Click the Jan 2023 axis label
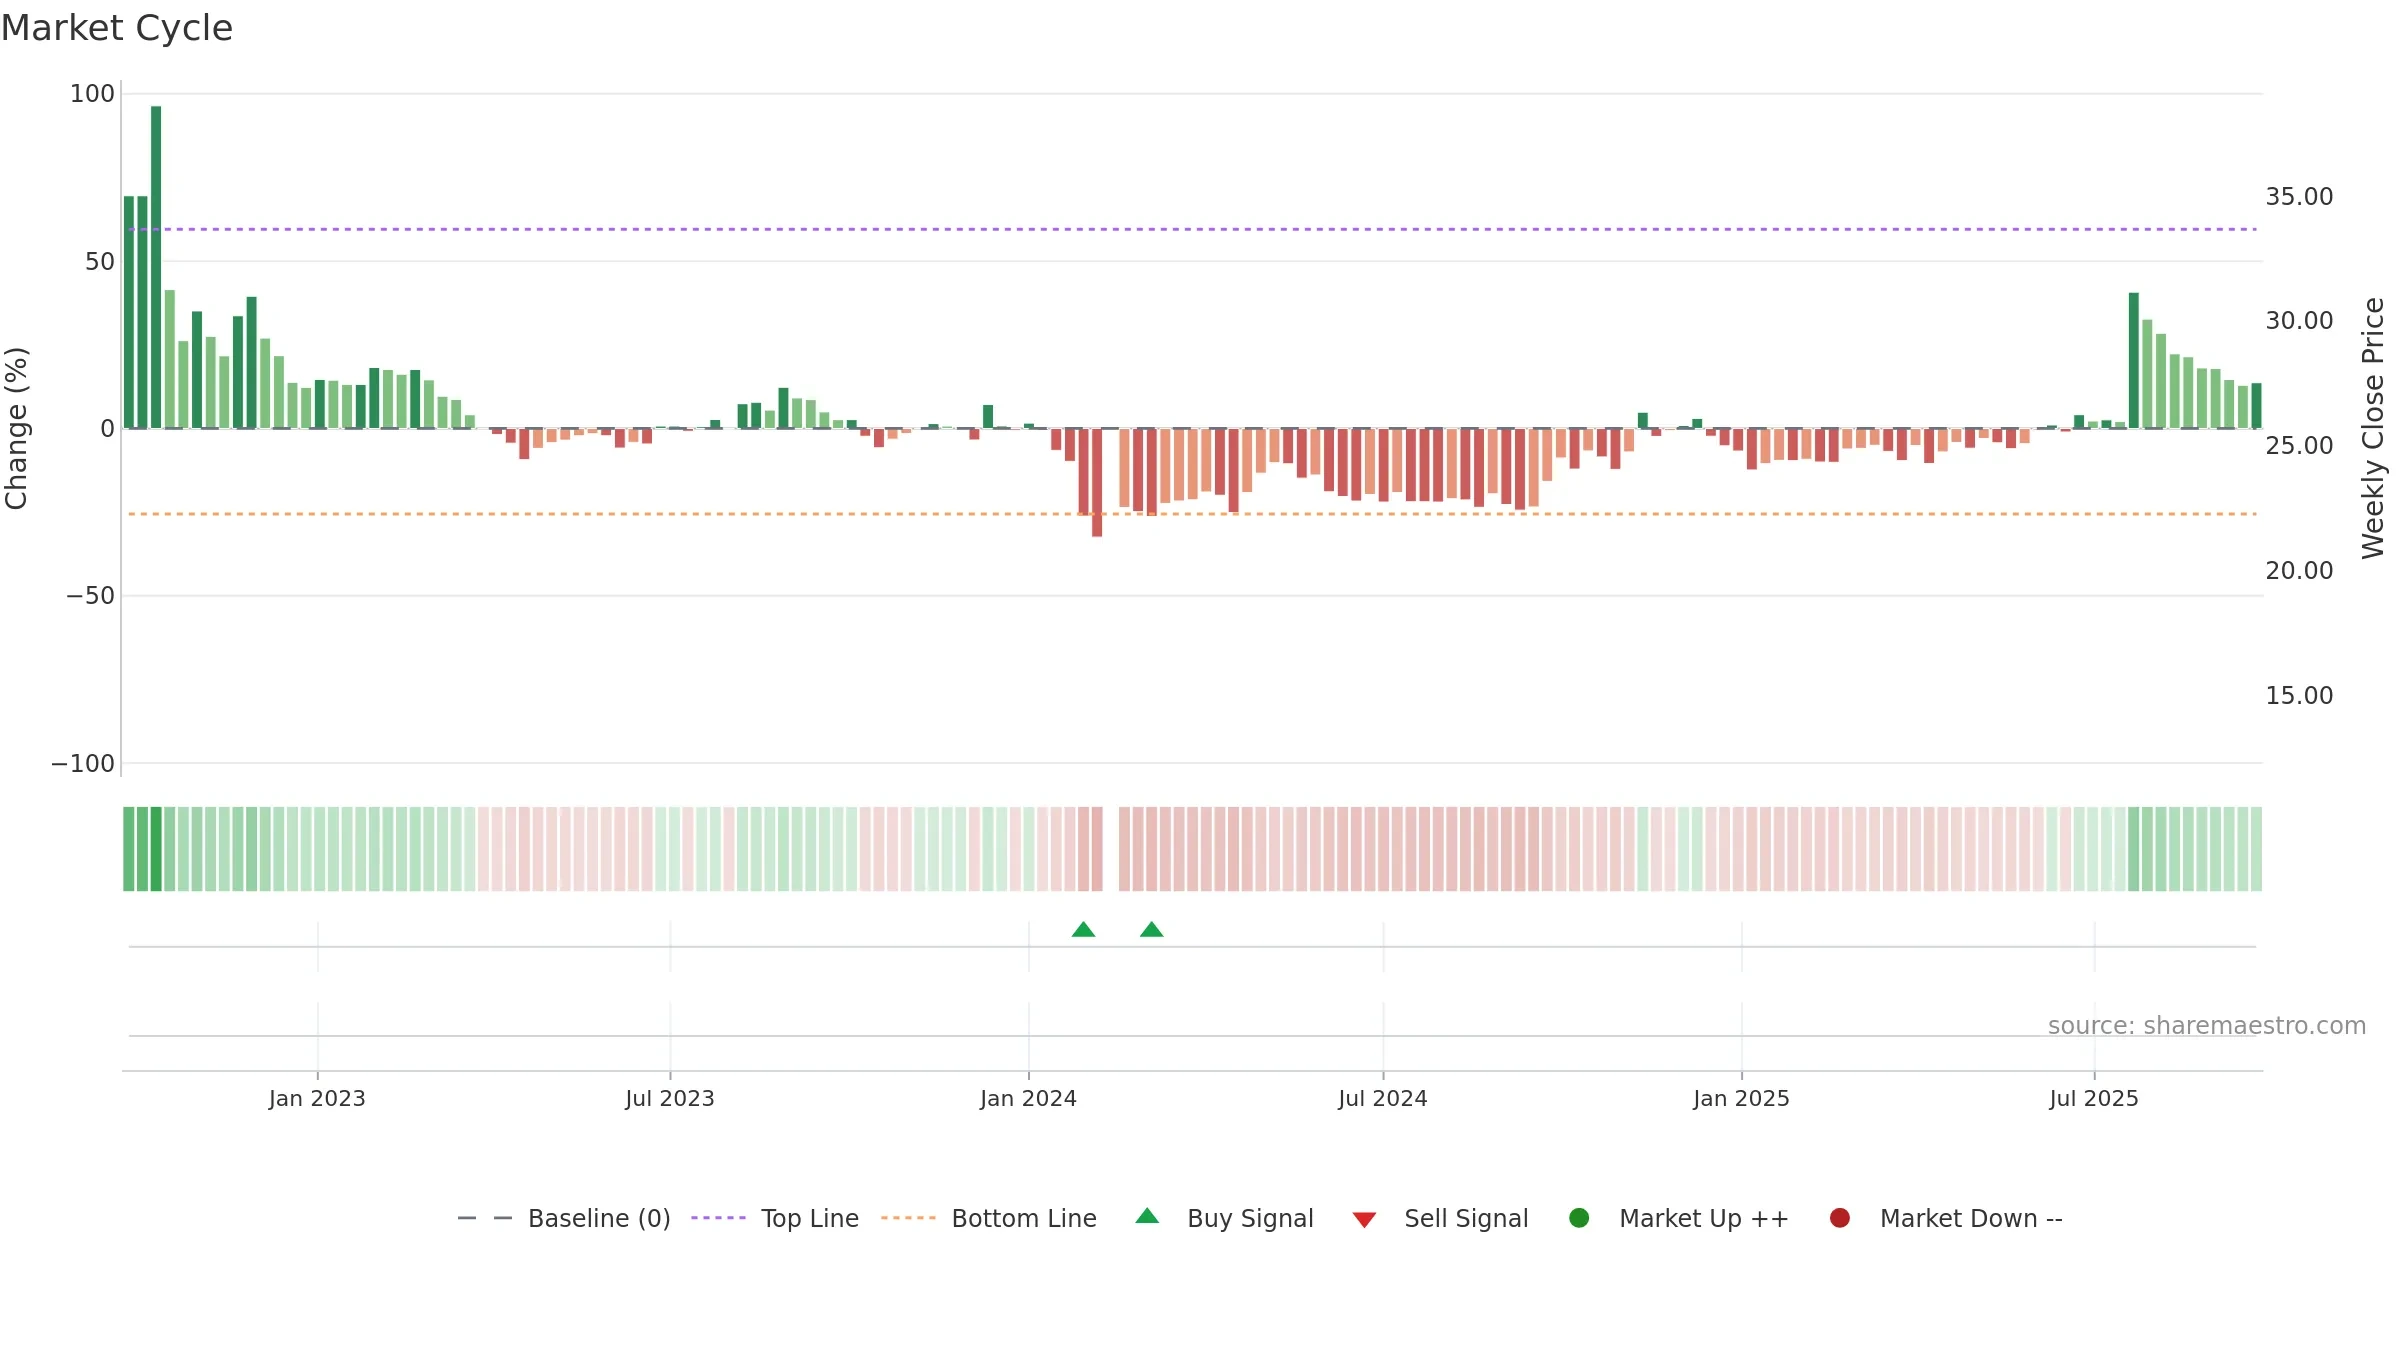The image size is (2400, 1350). pos(317,1098)
